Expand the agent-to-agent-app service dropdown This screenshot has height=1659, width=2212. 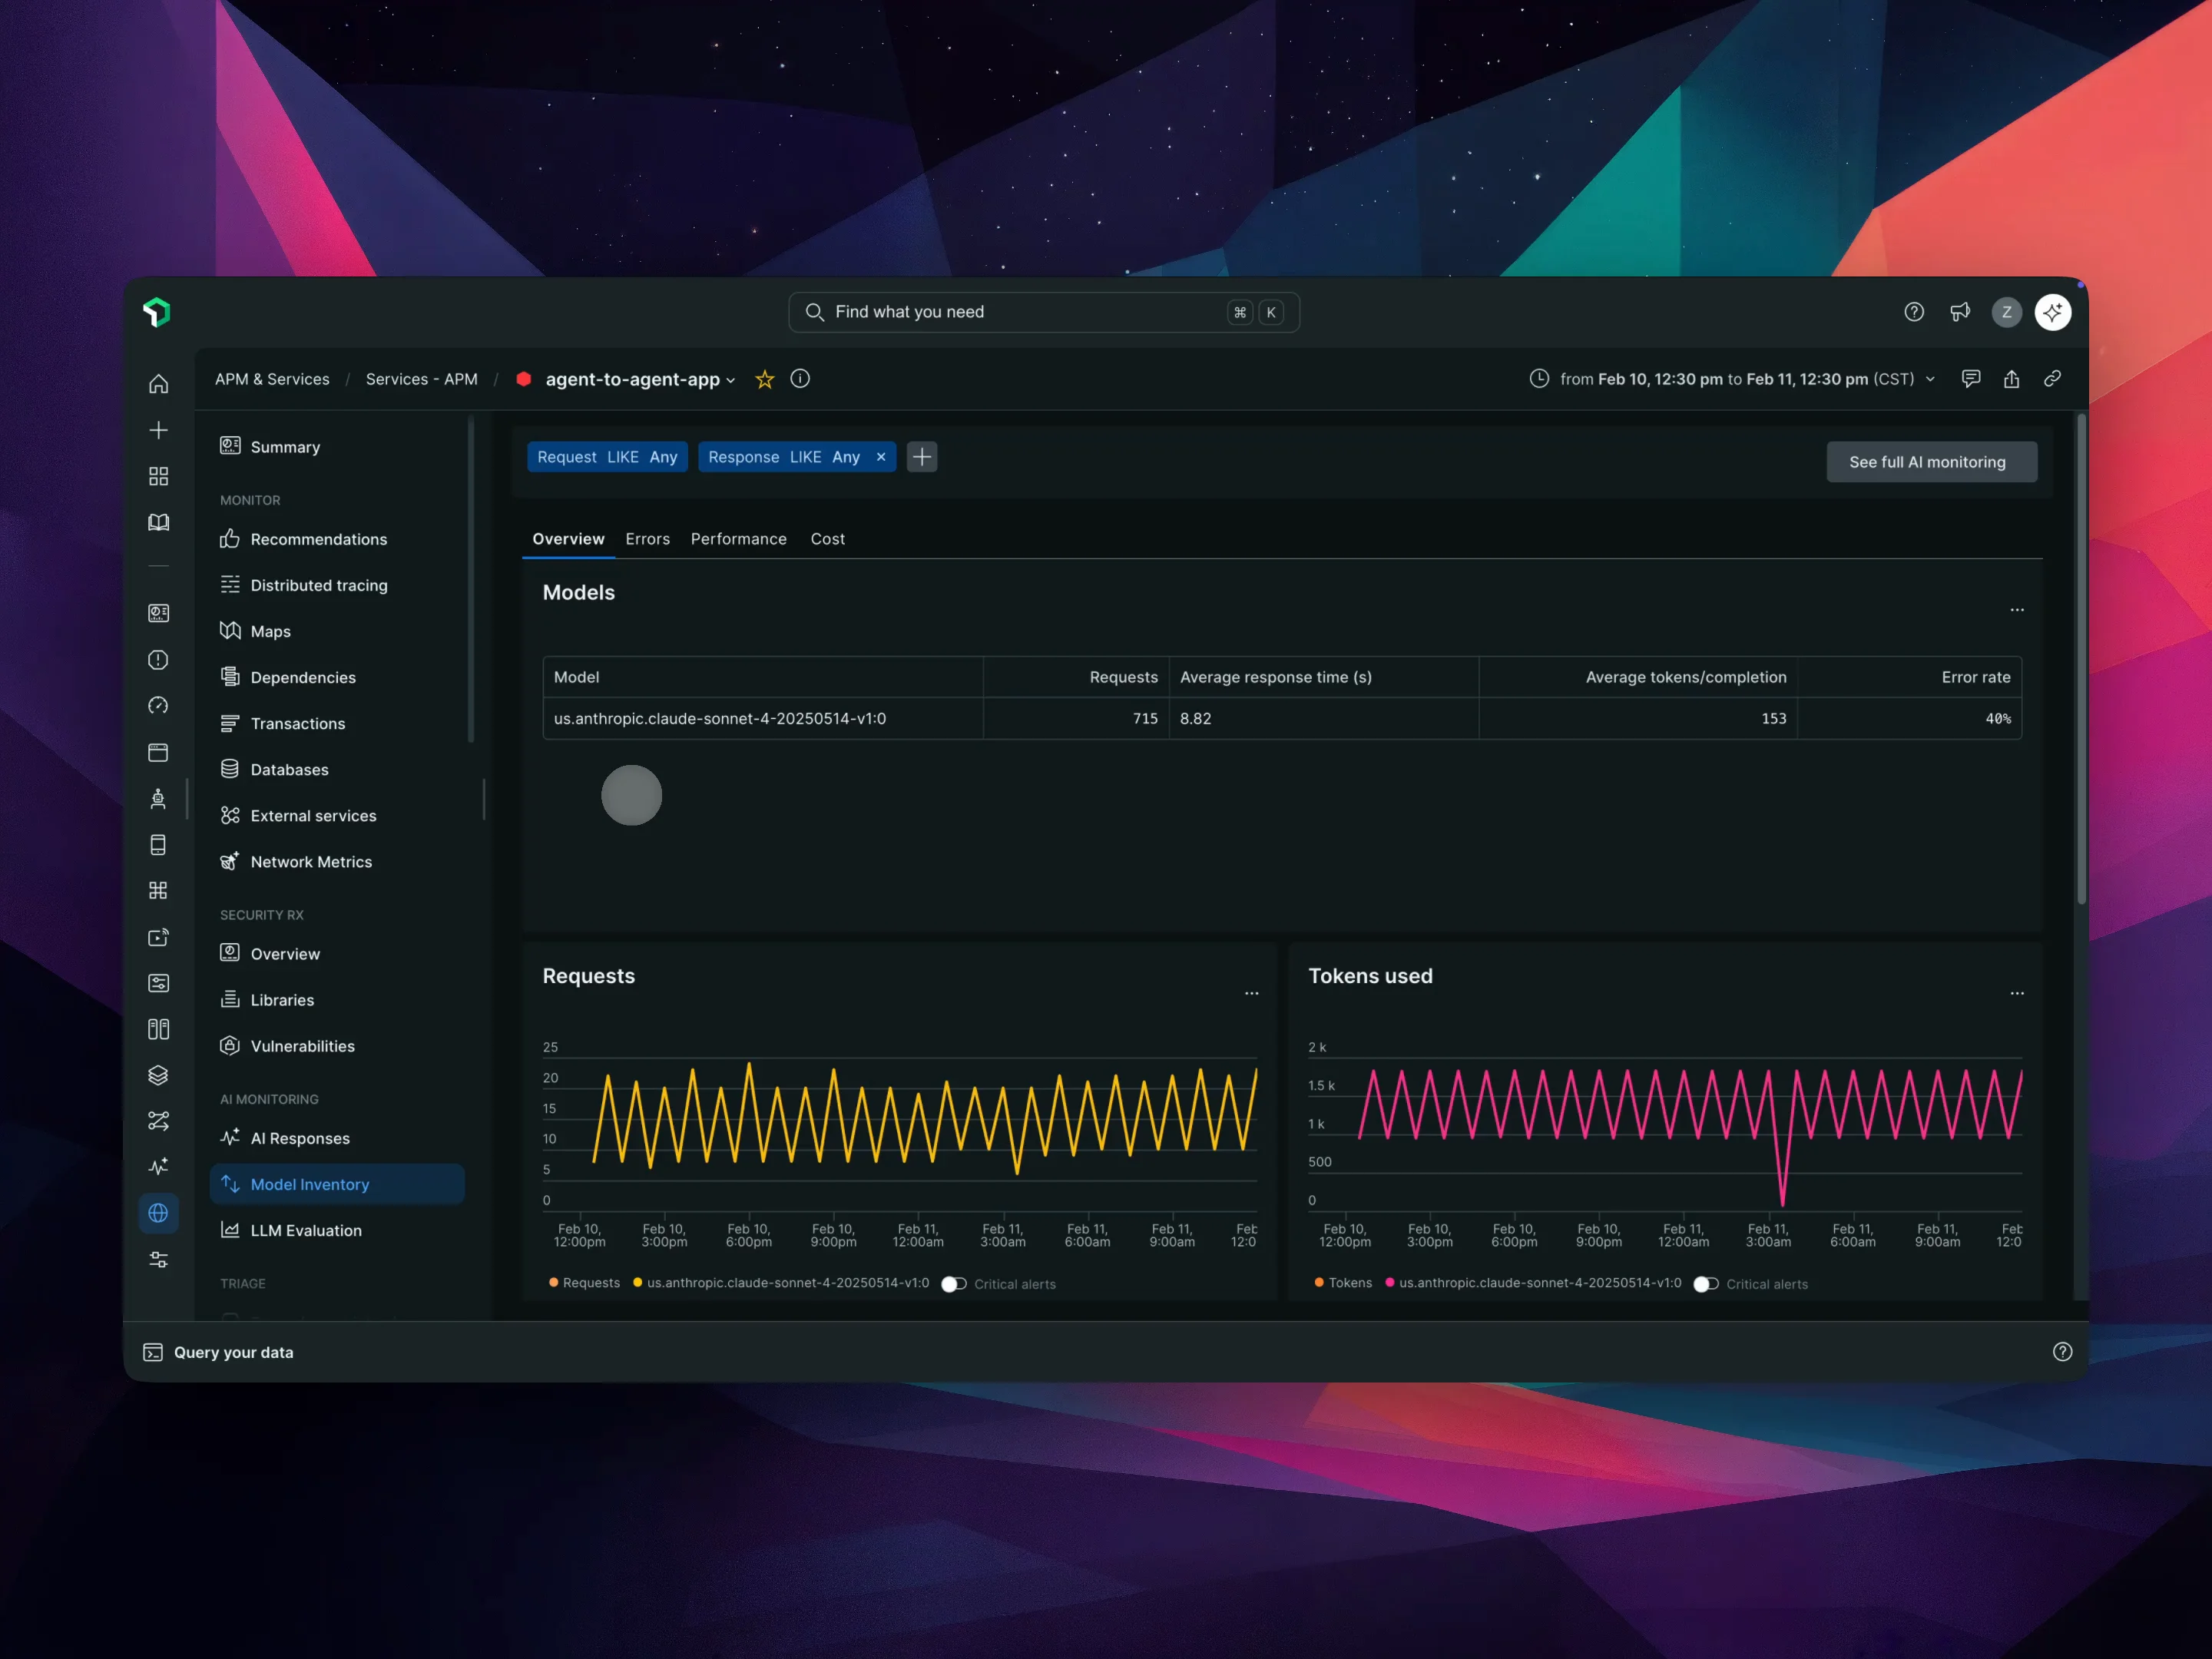pos(733,380)
